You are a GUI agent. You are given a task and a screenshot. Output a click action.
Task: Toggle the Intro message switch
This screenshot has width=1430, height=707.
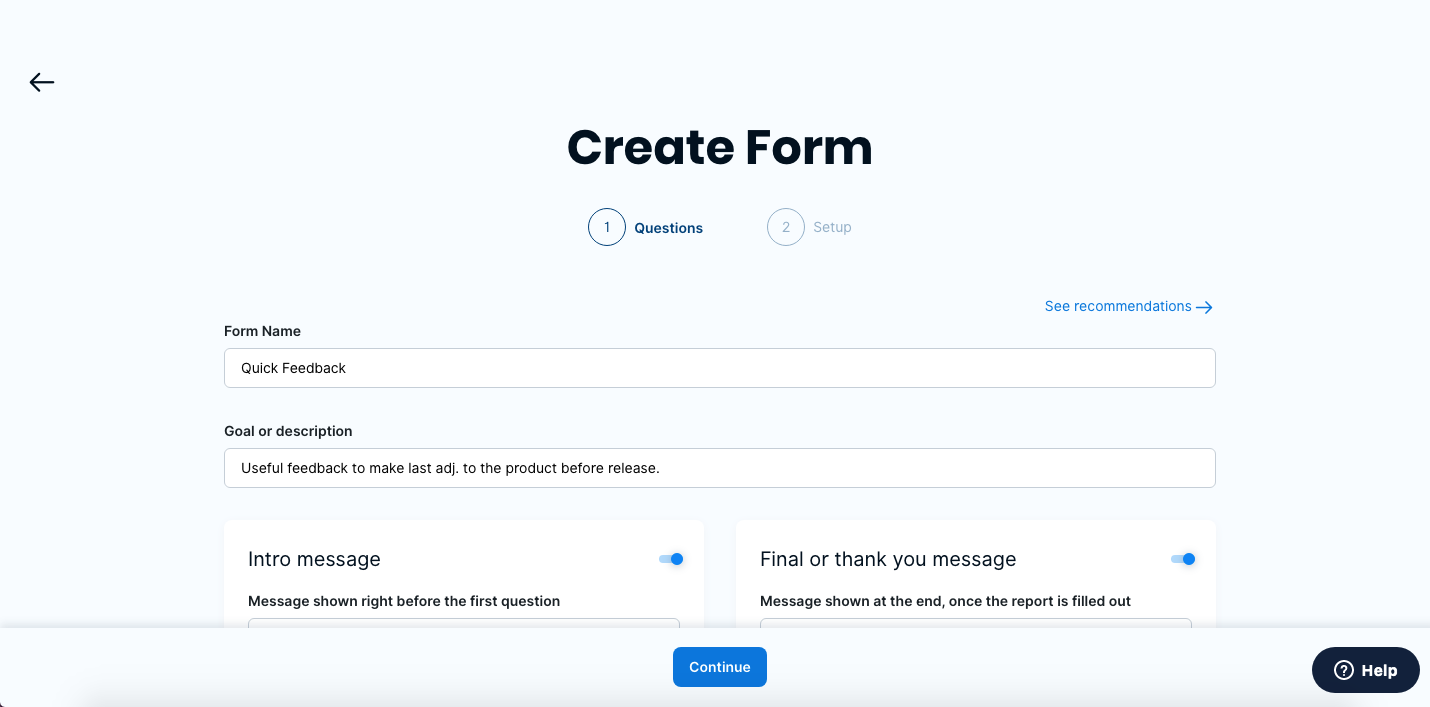(x=672, y=559)
